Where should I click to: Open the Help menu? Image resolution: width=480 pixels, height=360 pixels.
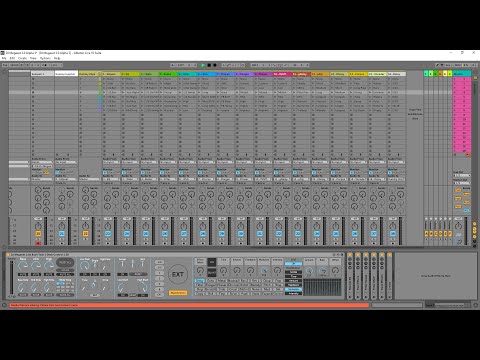pos(57,58)
